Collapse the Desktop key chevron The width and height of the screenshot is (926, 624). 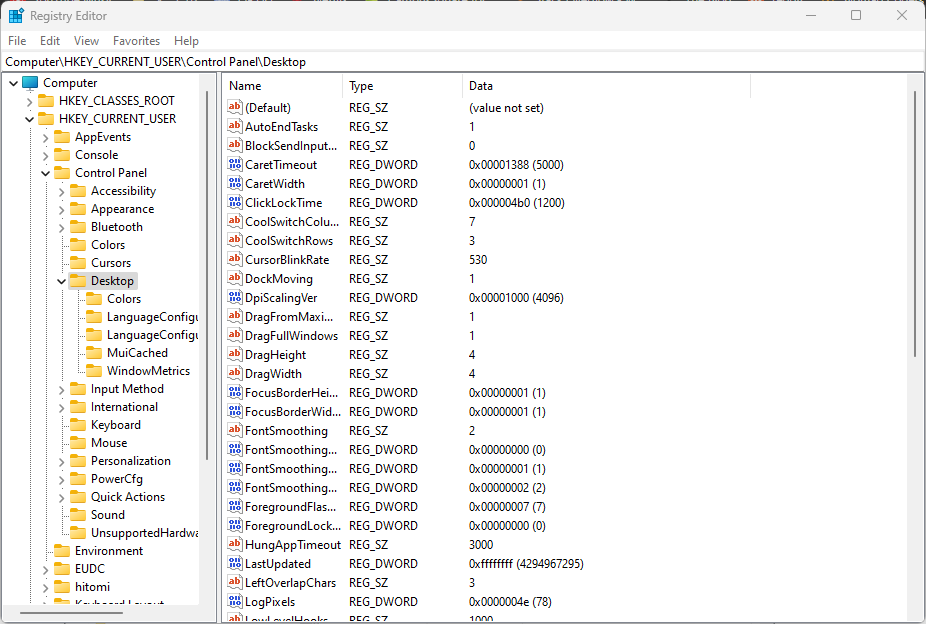61,281
